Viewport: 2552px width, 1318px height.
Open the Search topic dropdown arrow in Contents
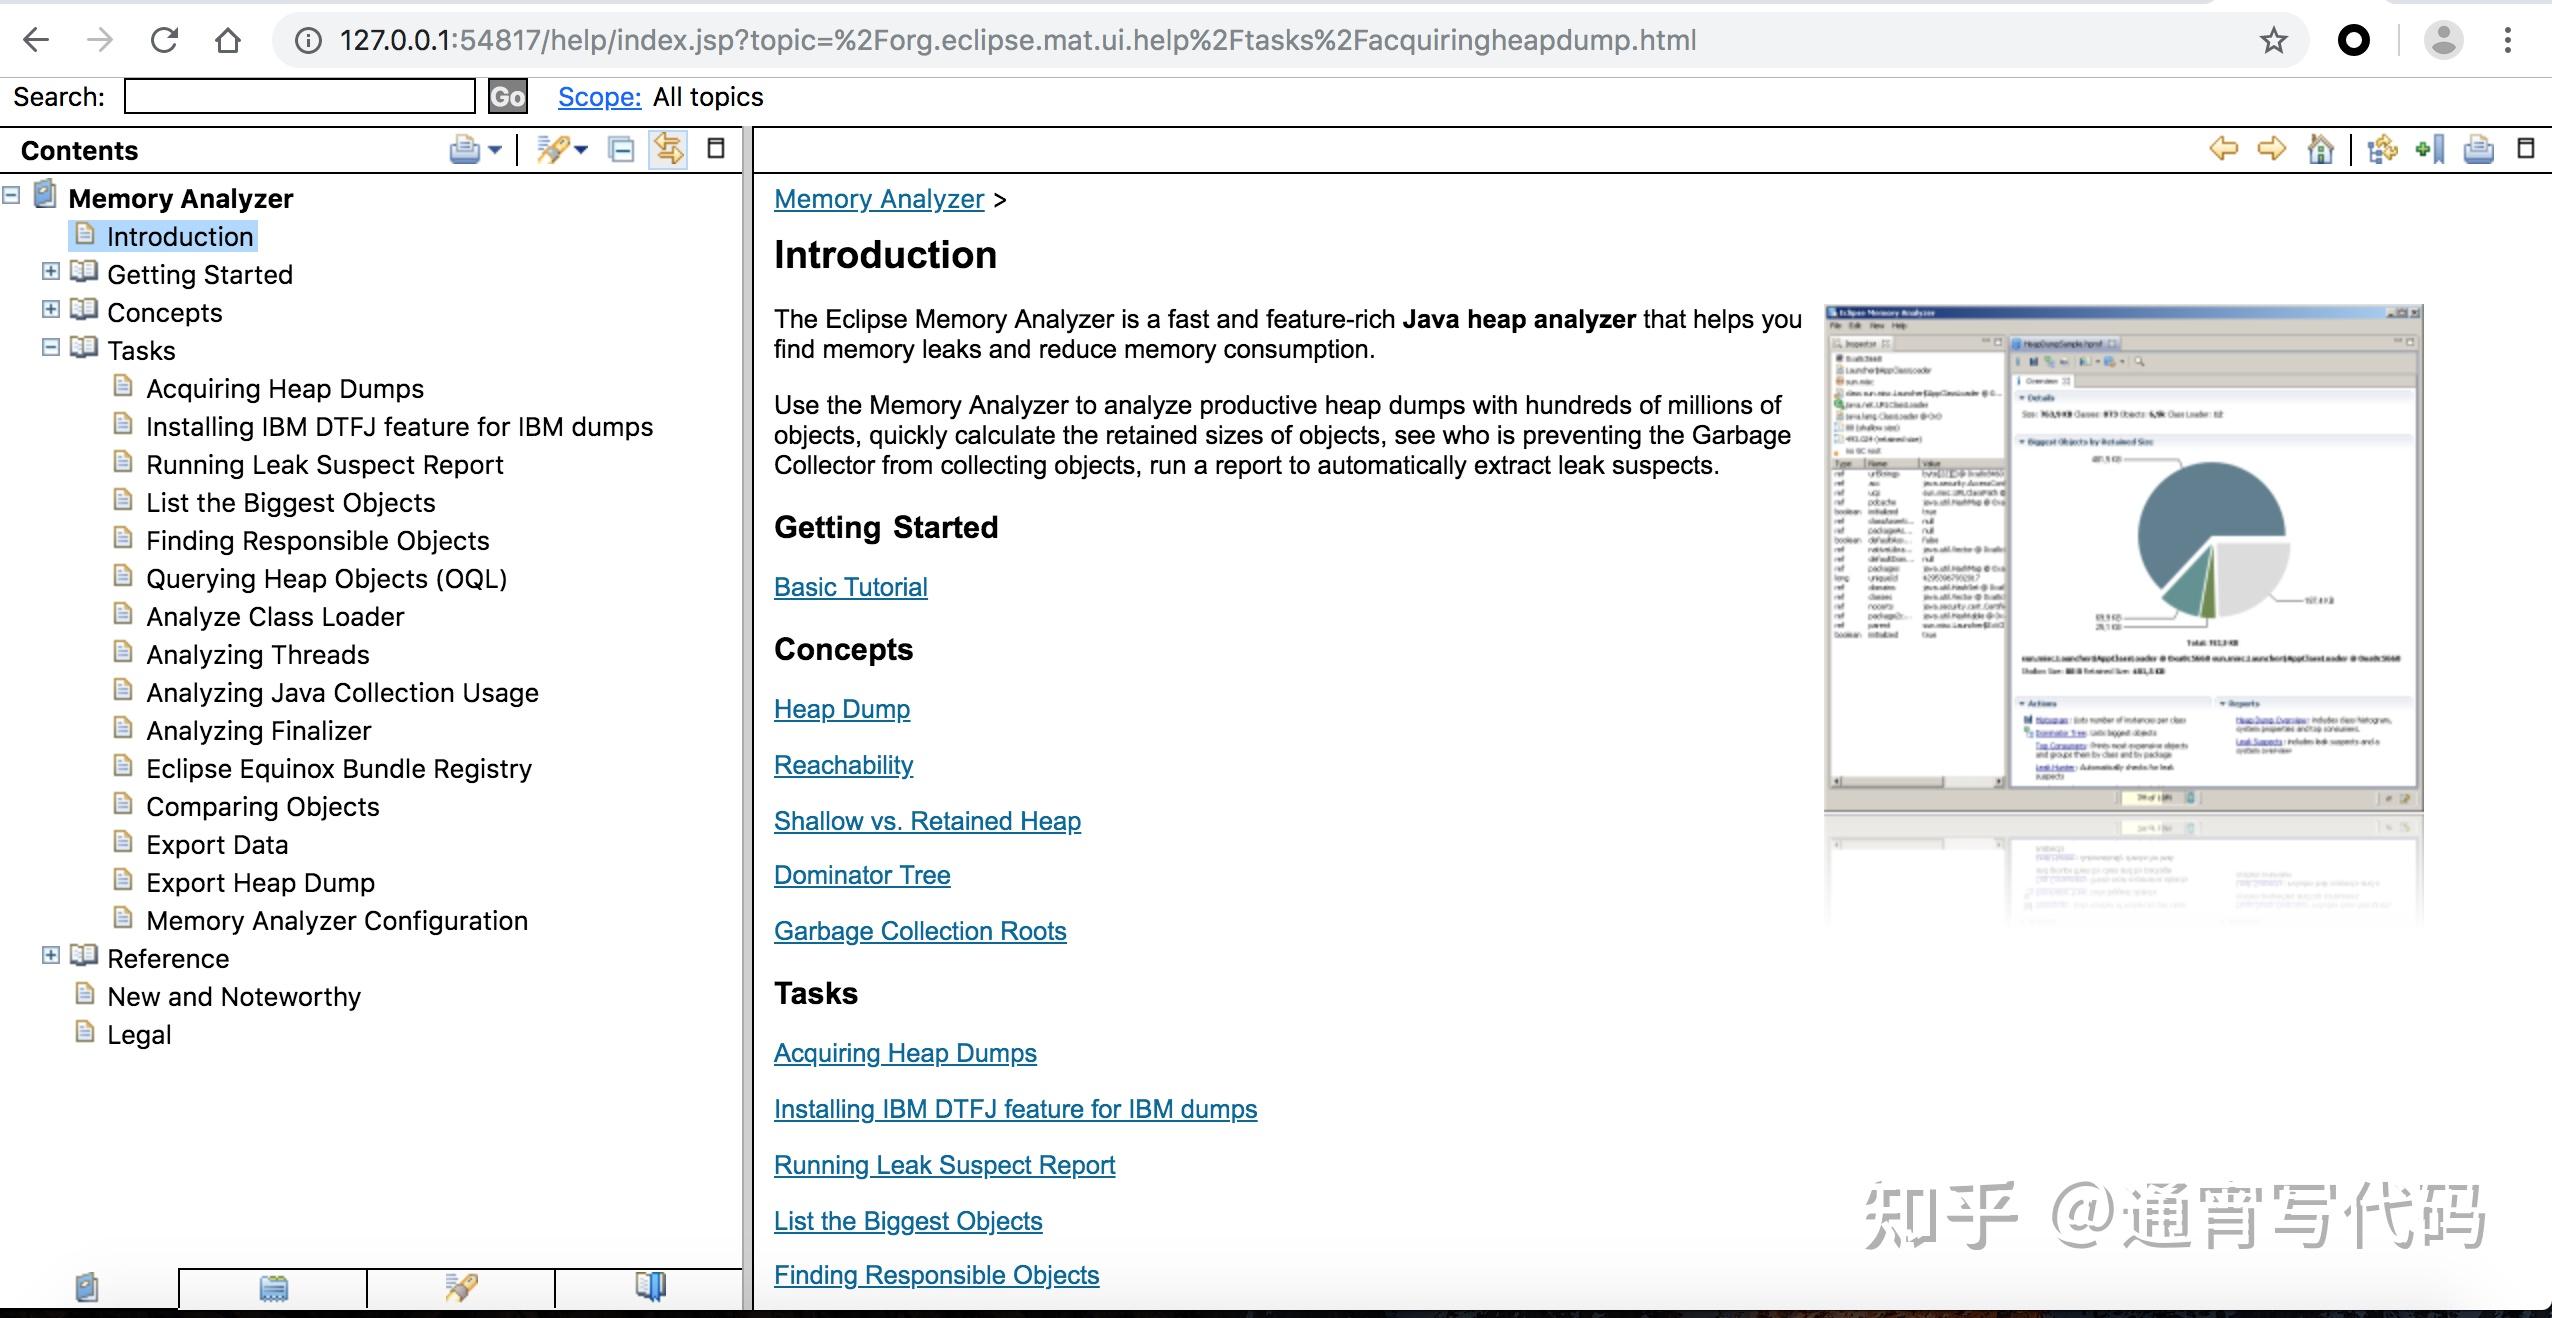(581, 151)
